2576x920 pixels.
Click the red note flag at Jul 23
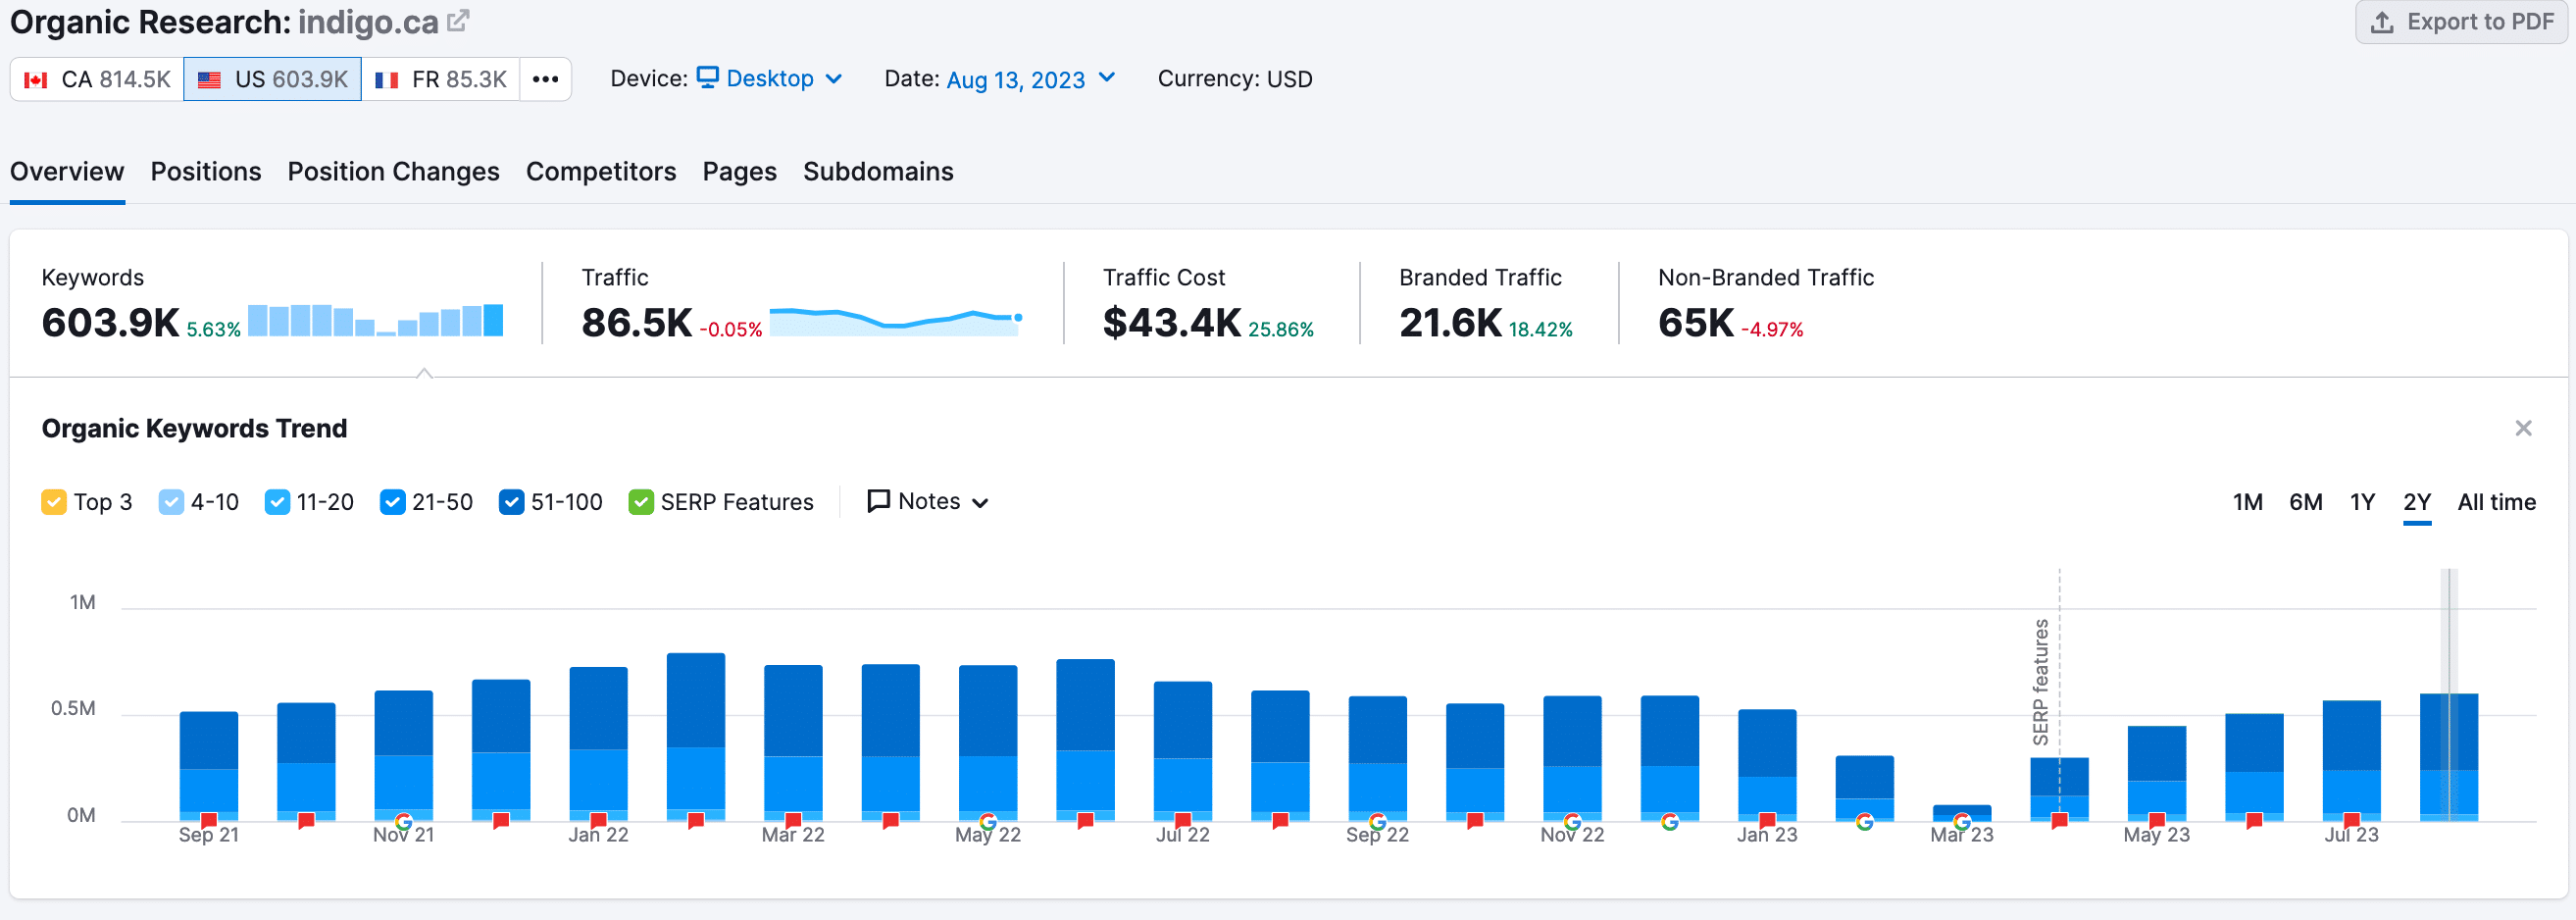coord(2352,821)
